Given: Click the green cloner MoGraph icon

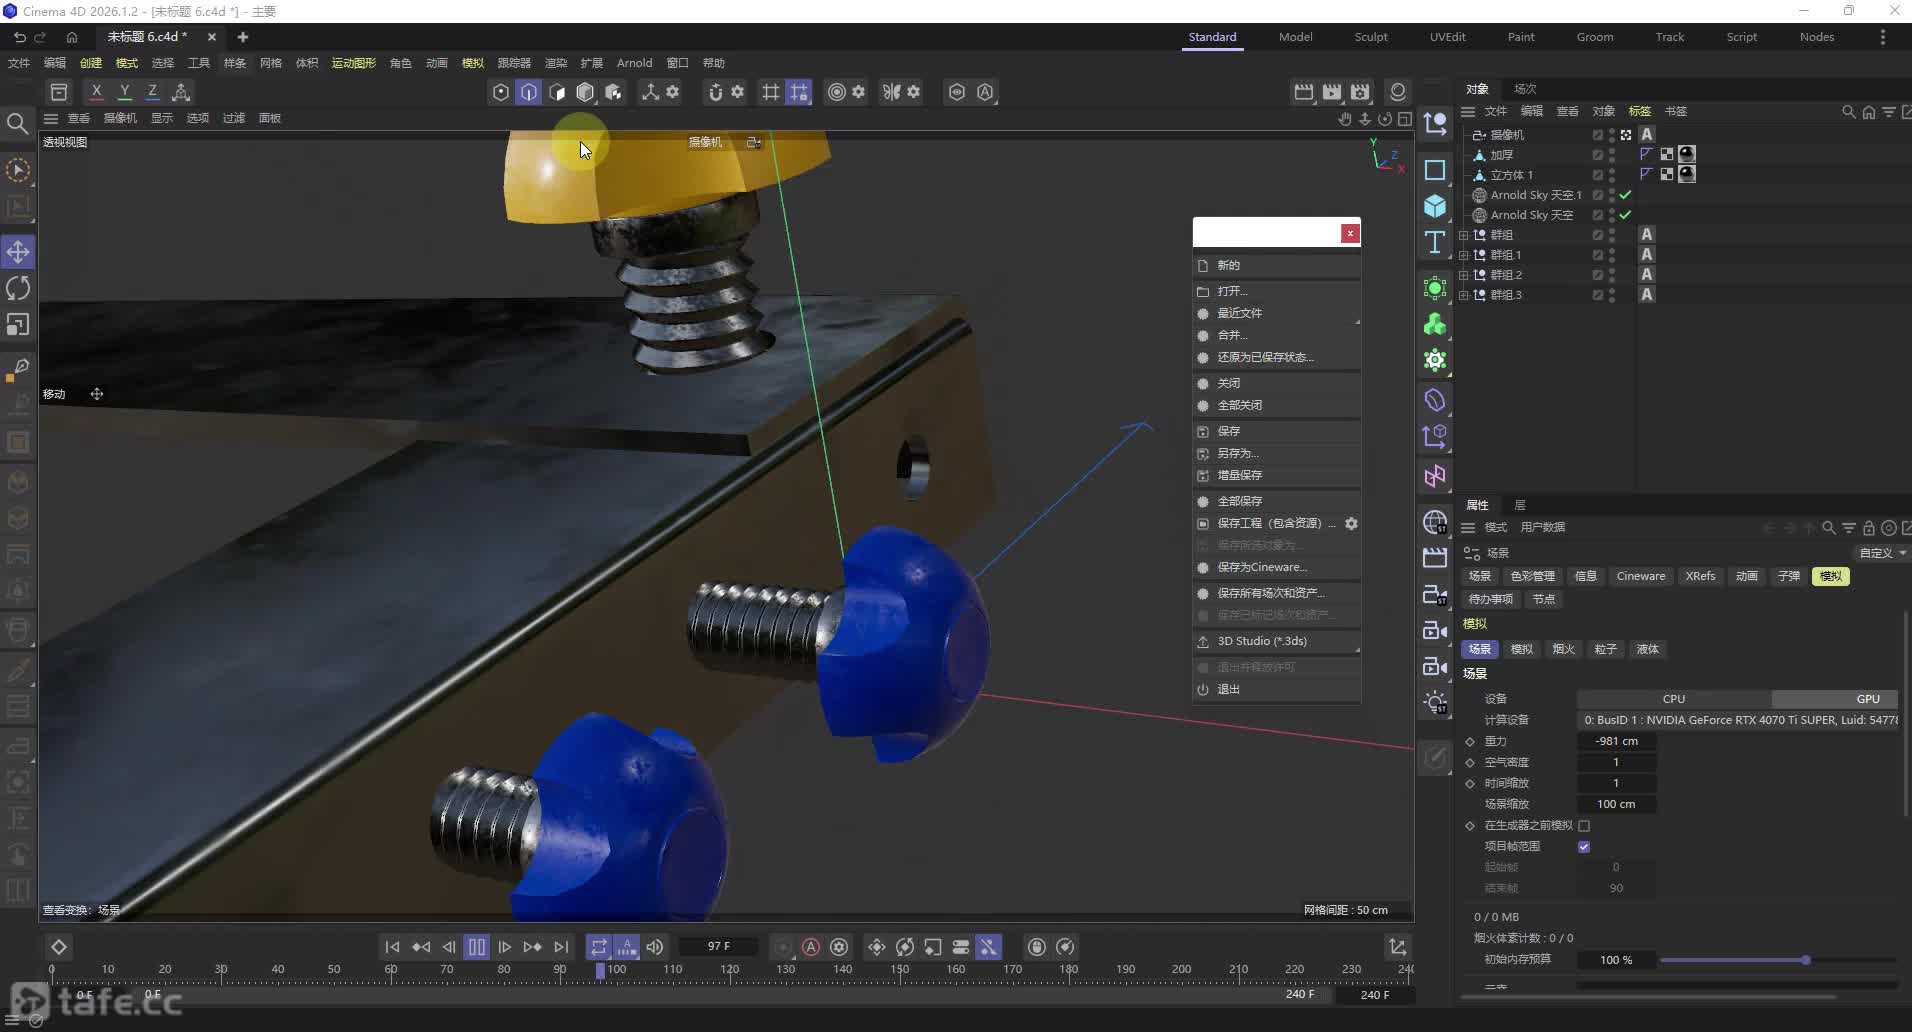Looking at the screenshot, I should tap(1435, 324).
